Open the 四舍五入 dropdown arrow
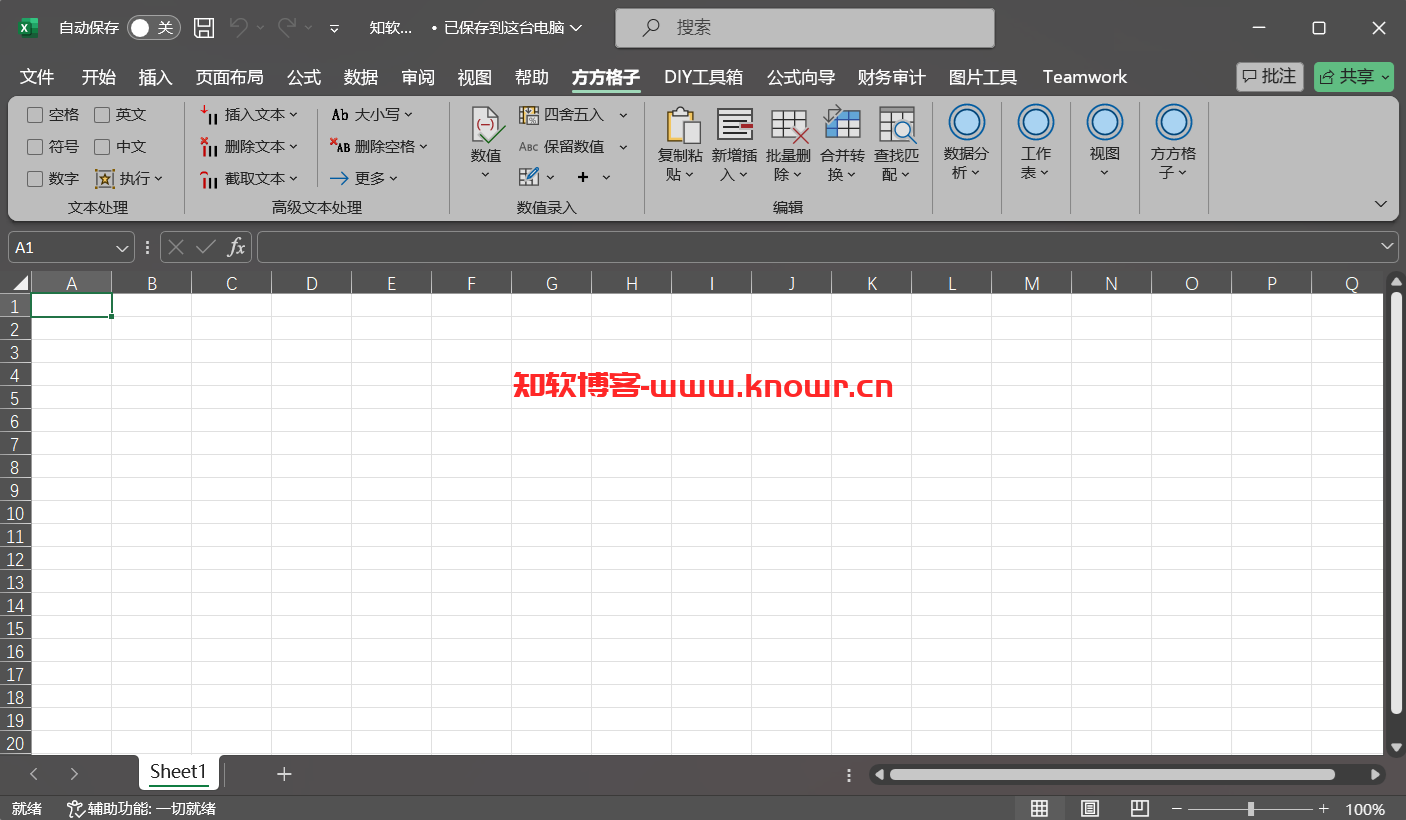This screenshot has width=1406, height=820. tap(623, 115)
